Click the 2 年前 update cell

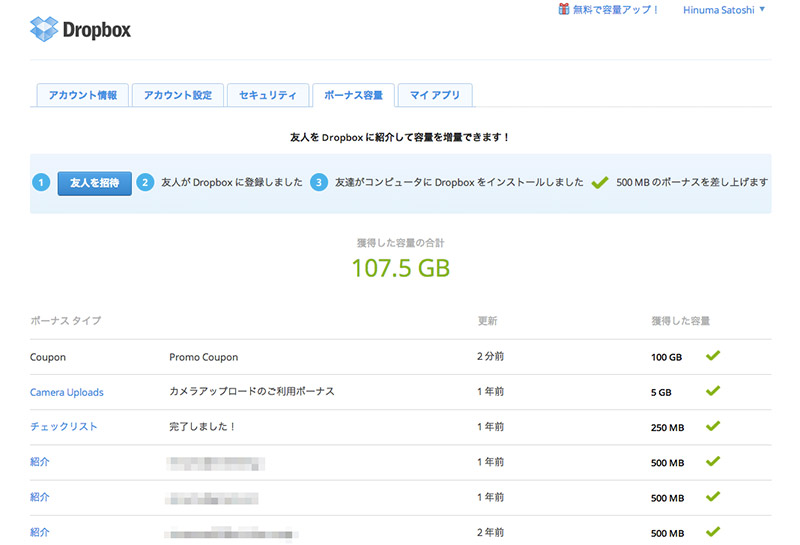click(x=490, y=532)
